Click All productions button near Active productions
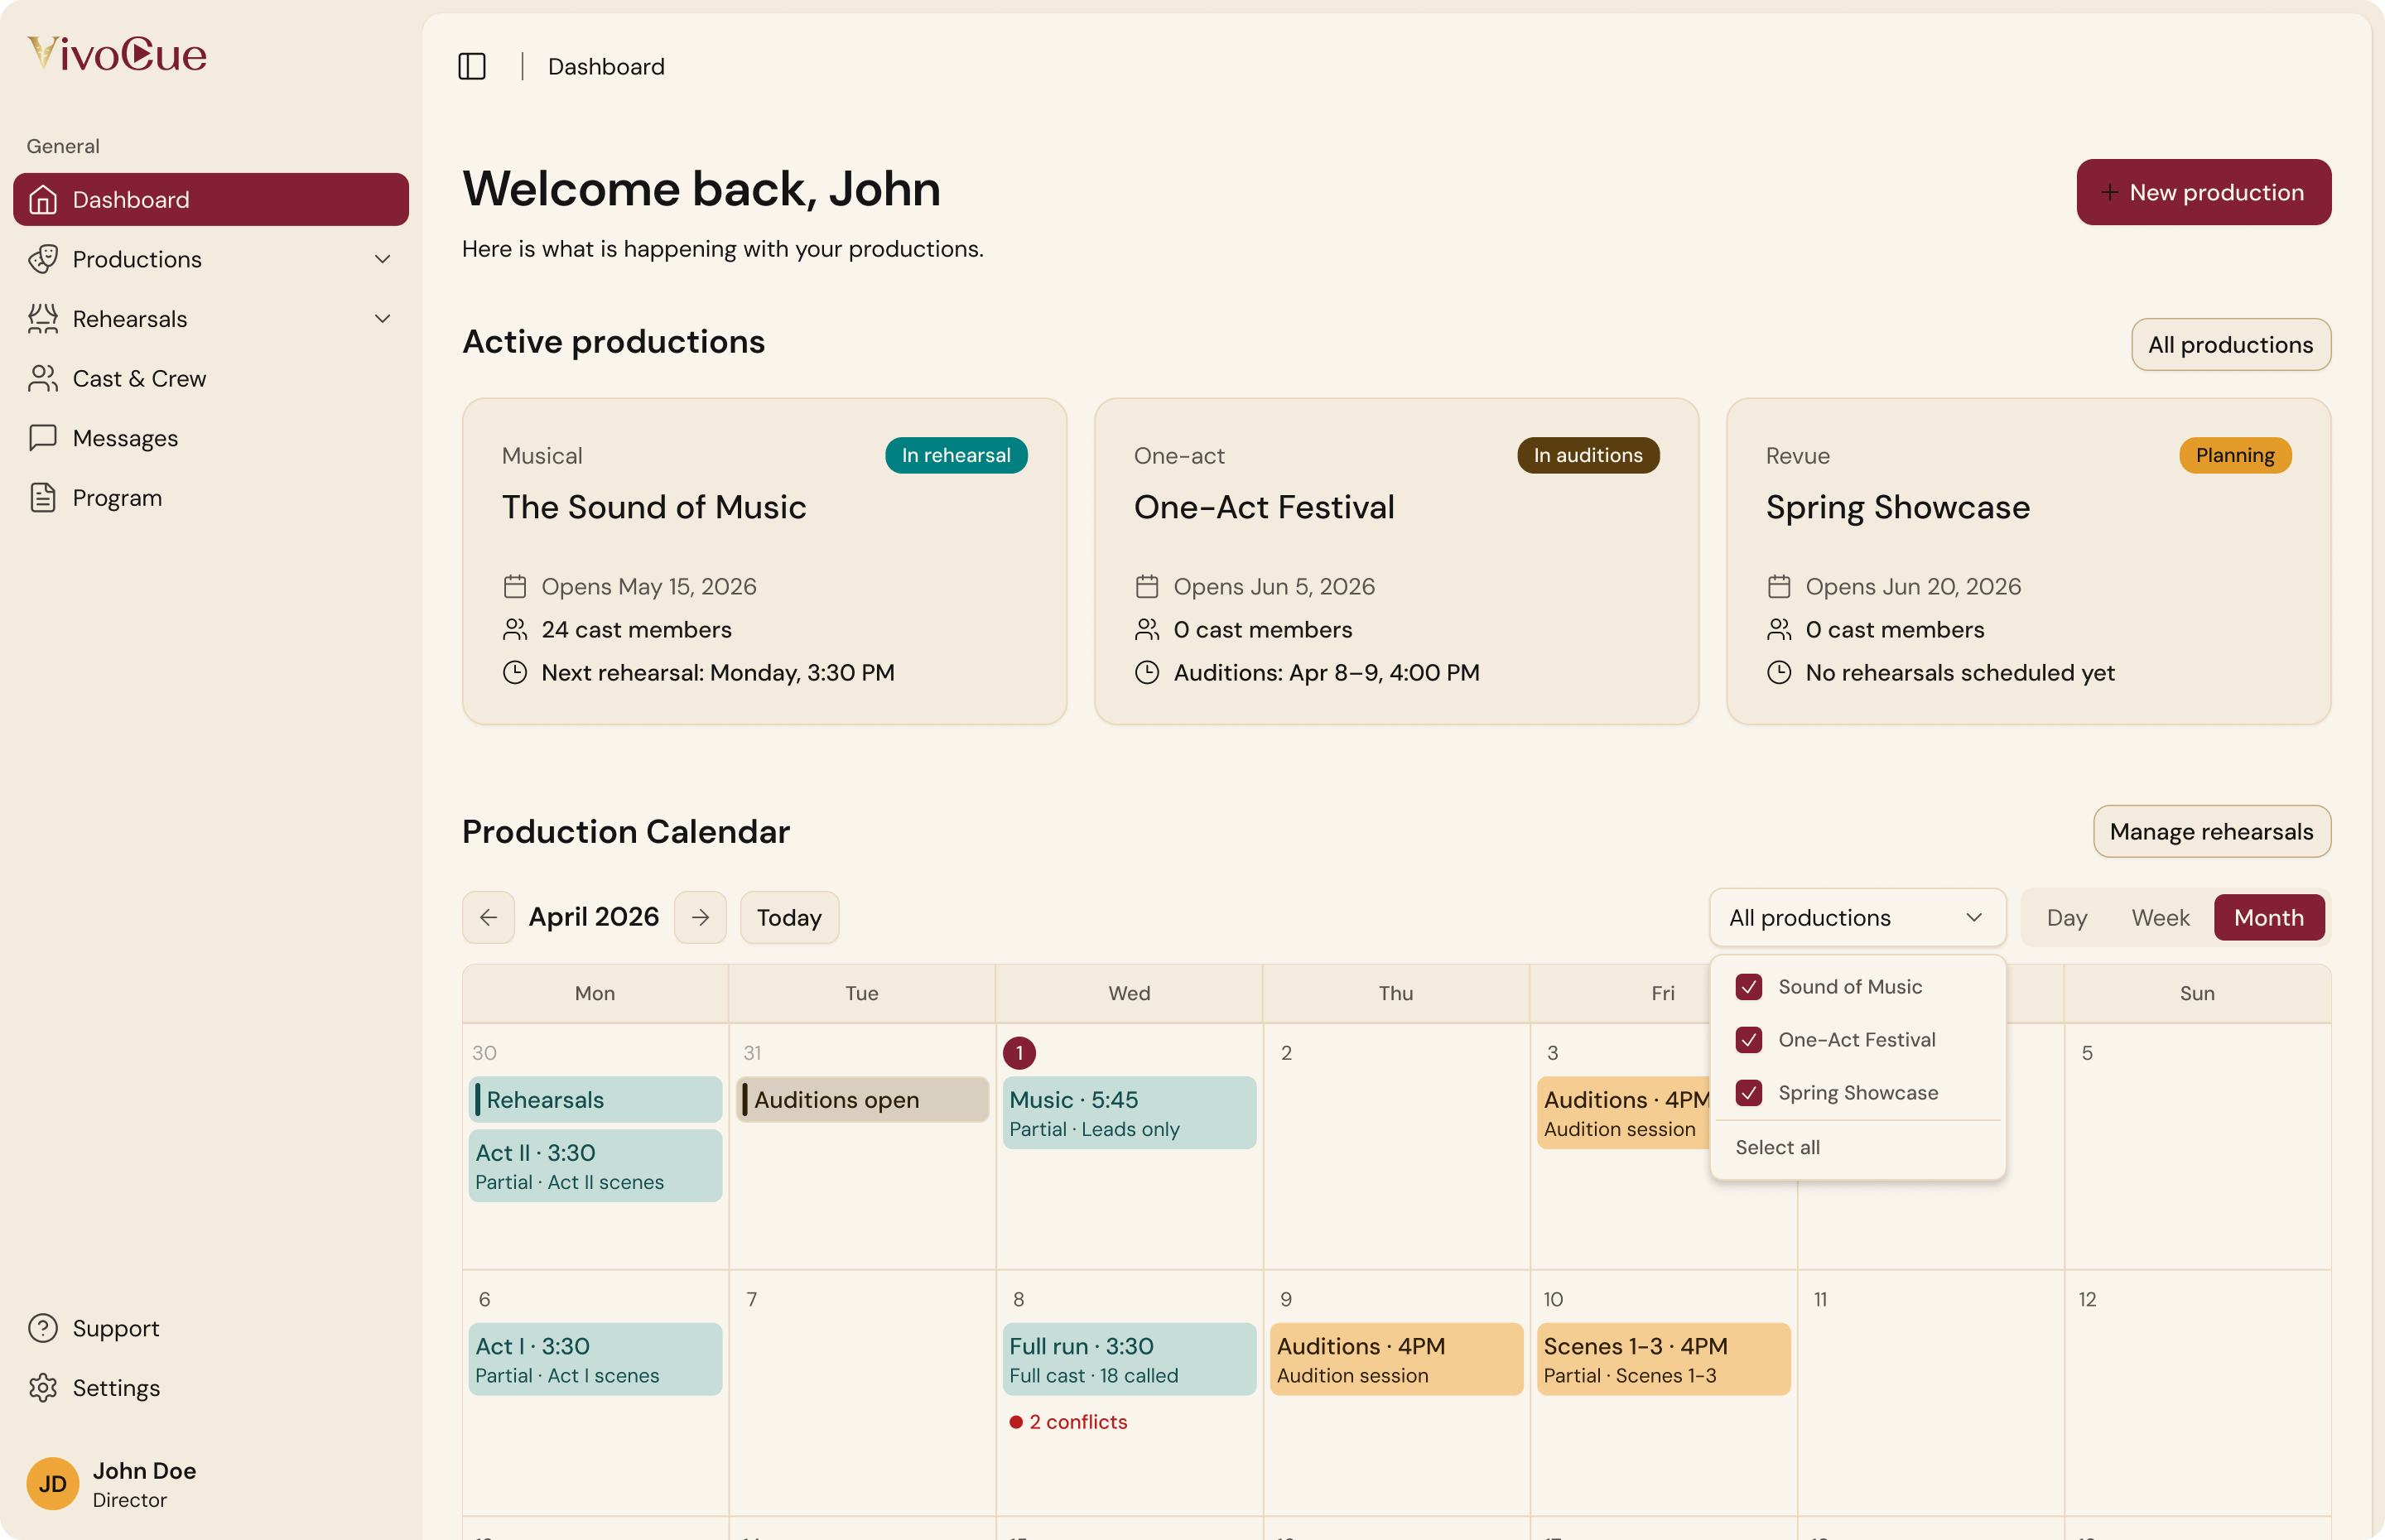2385x1540 pixels. (2230, 345)
